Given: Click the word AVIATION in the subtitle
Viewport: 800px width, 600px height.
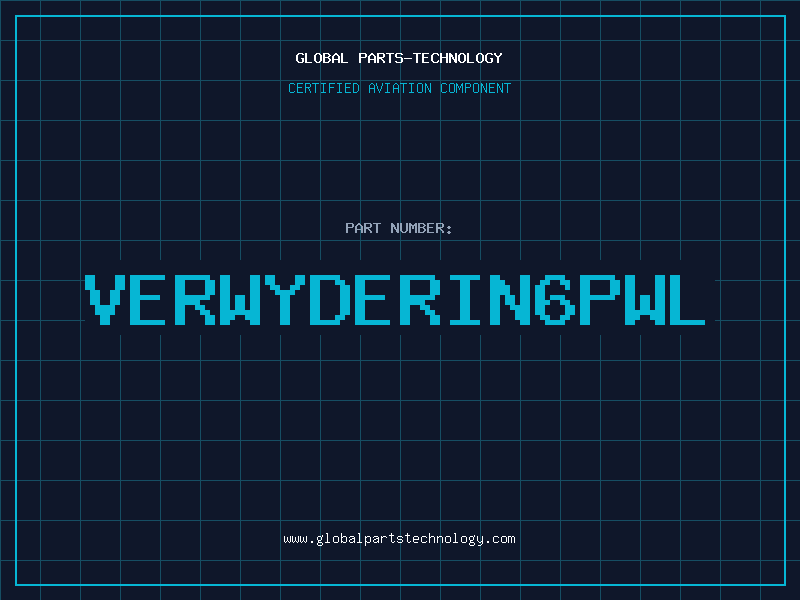Looking at the screenshot, I should pyautogui.click(x=400, y=88).
